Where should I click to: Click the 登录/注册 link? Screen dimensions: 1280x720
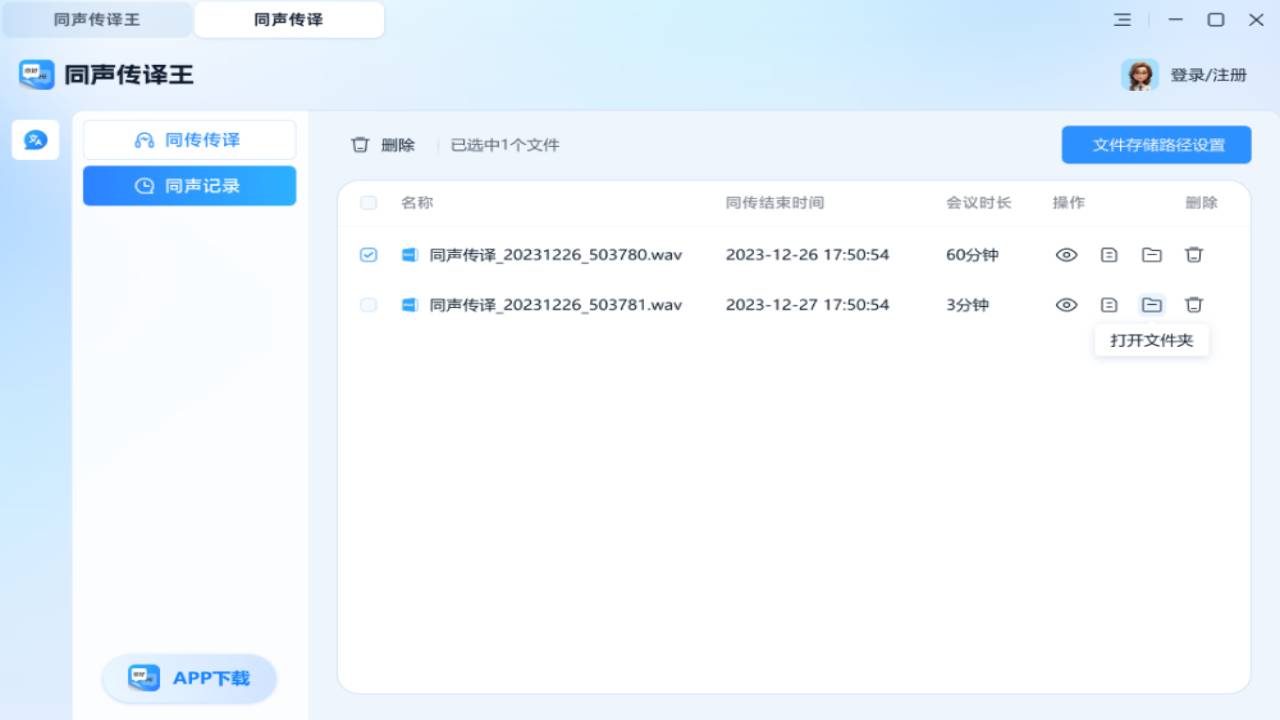1208,75
